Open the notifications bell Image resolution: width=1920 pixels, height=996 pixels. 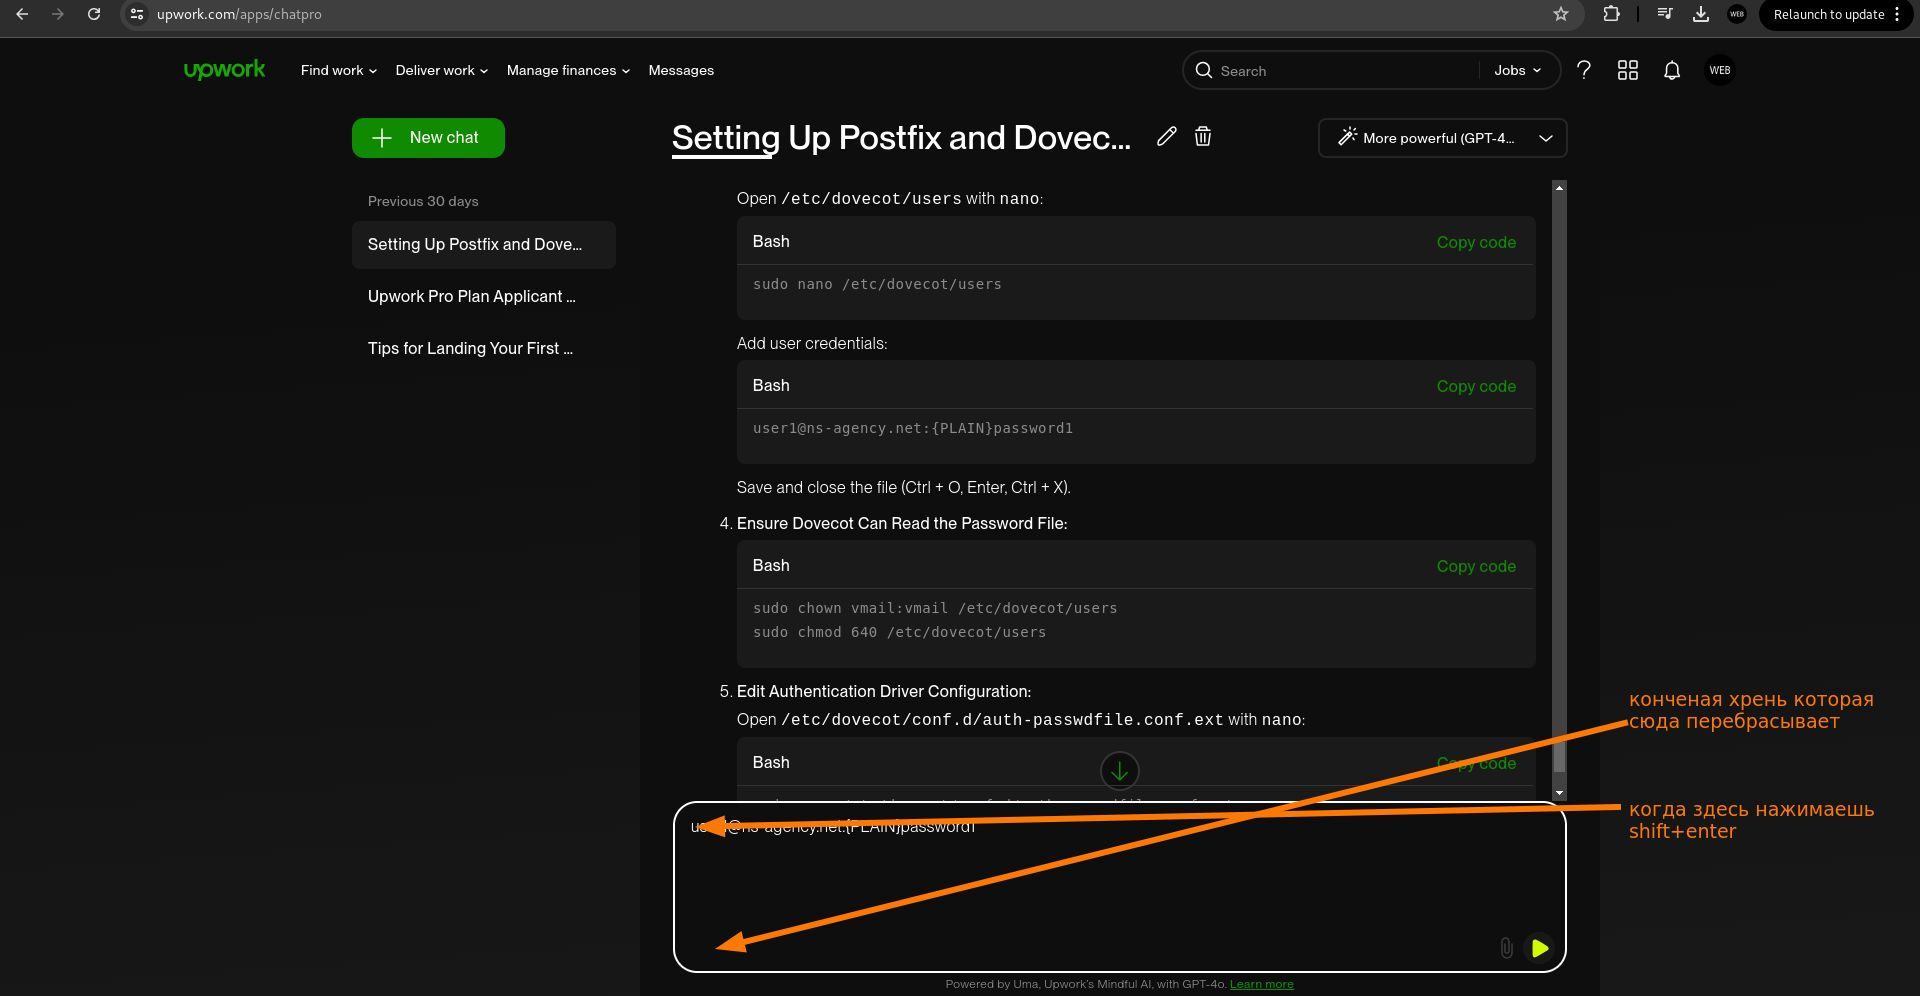[x=1671, y=71]
